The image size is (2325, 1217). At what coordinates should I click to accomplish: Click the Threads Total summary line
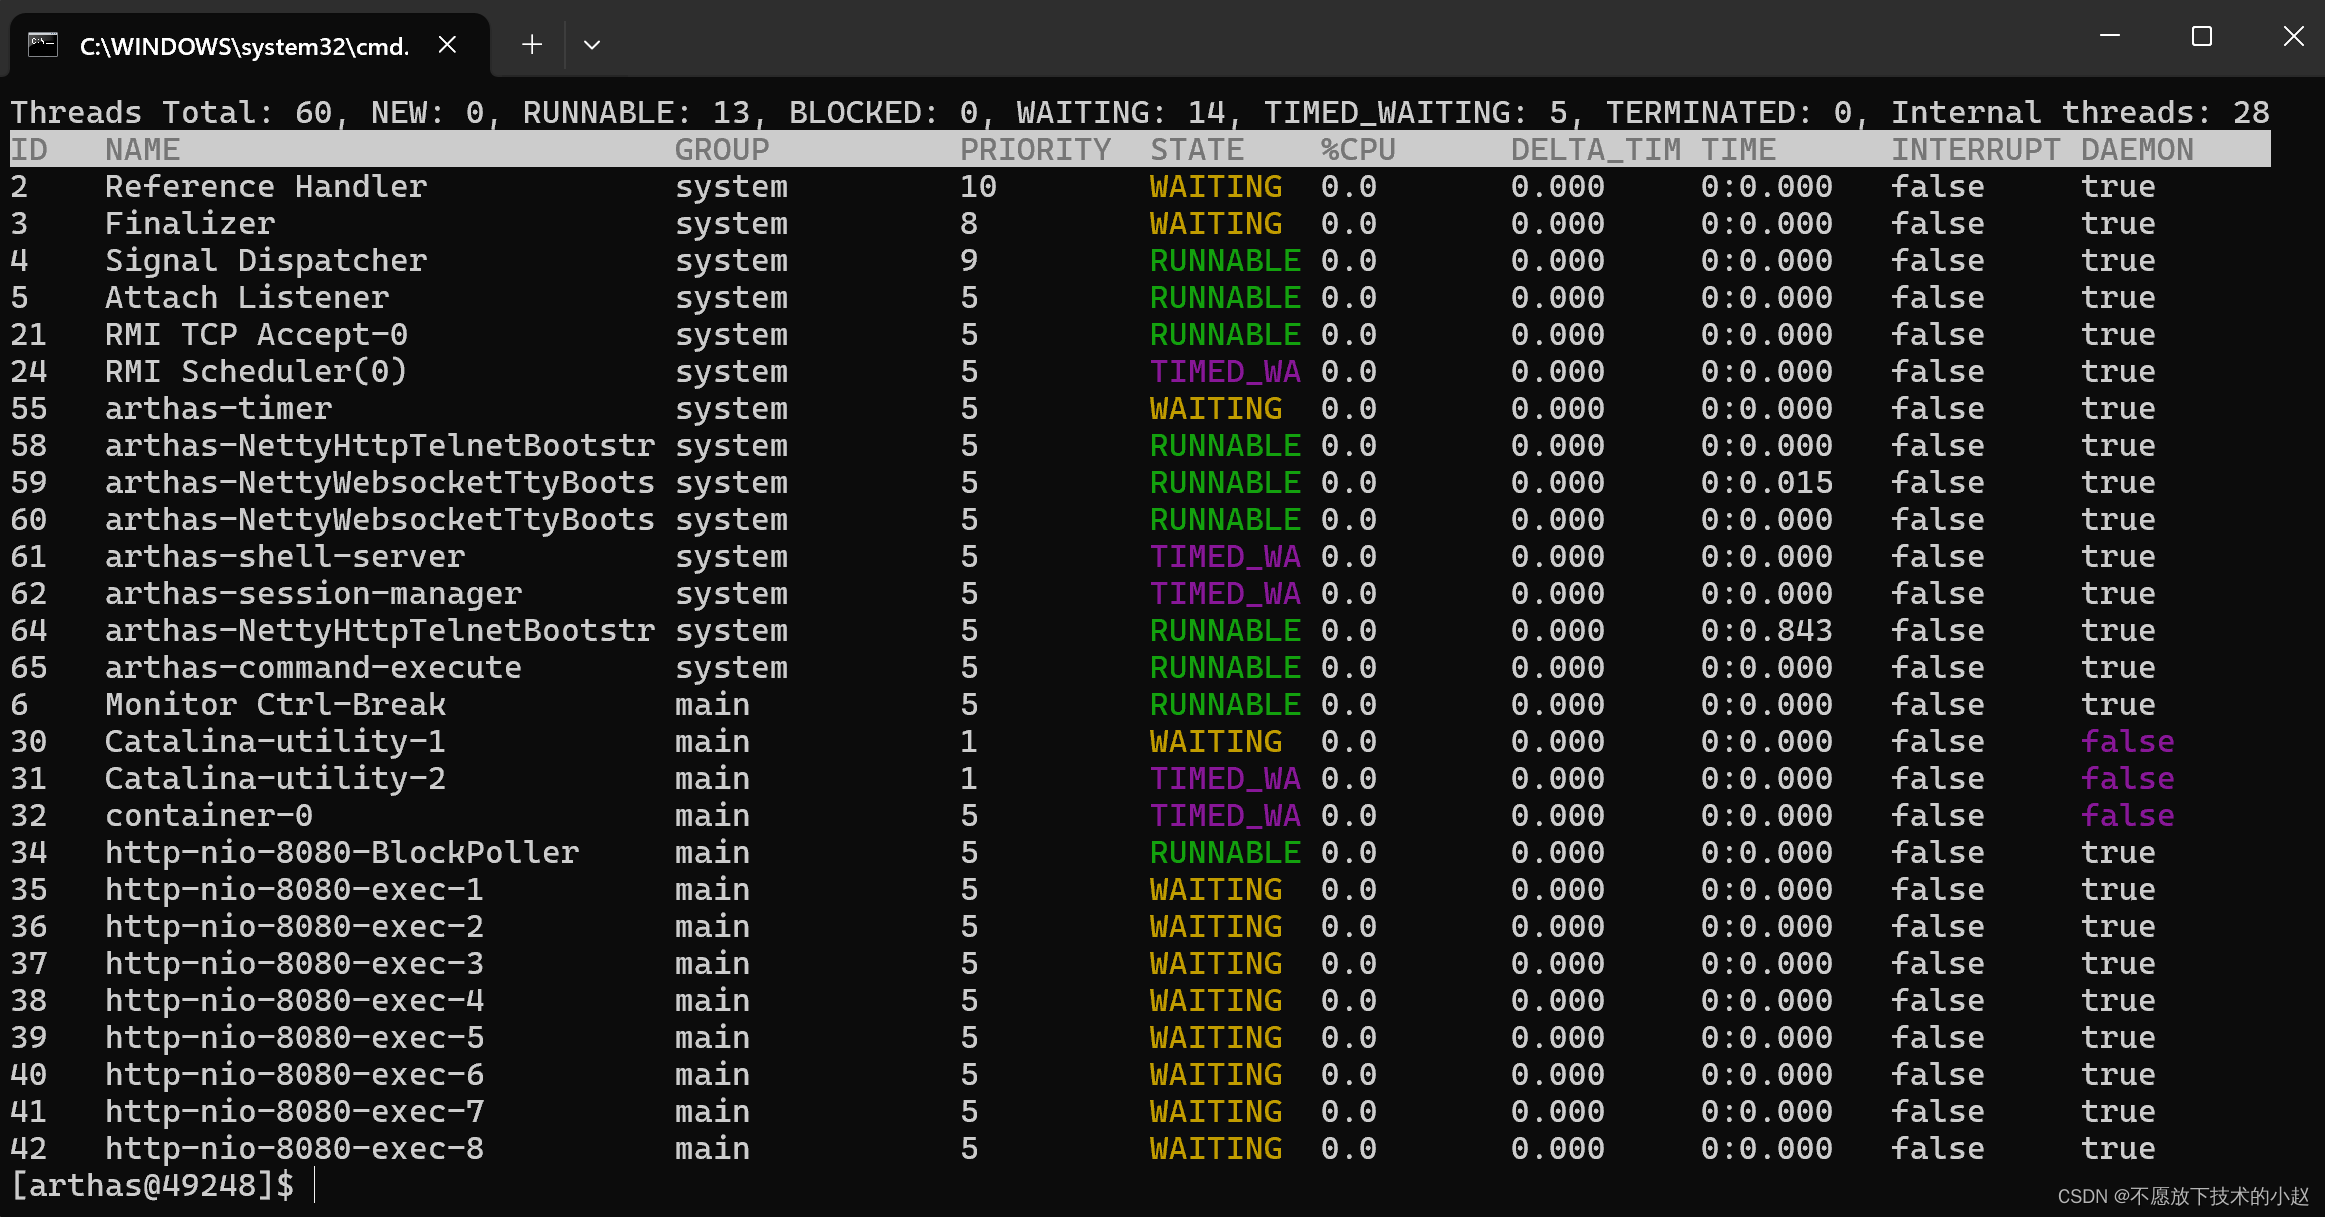pos(1139,112)
